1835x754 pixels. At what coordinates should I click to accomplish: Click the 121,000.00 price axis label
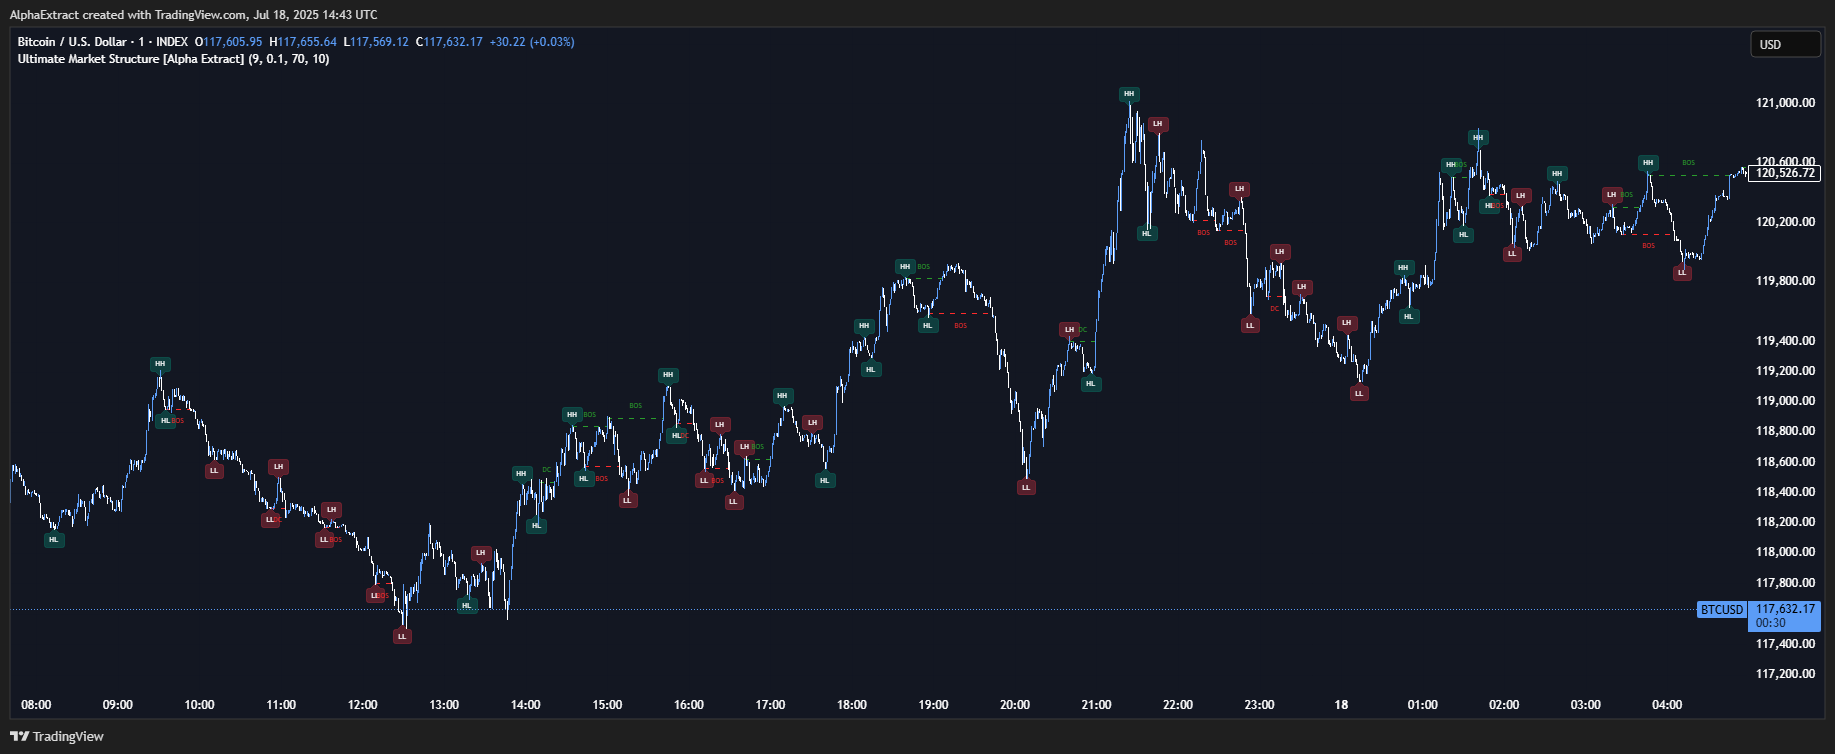pos(1785,103)
